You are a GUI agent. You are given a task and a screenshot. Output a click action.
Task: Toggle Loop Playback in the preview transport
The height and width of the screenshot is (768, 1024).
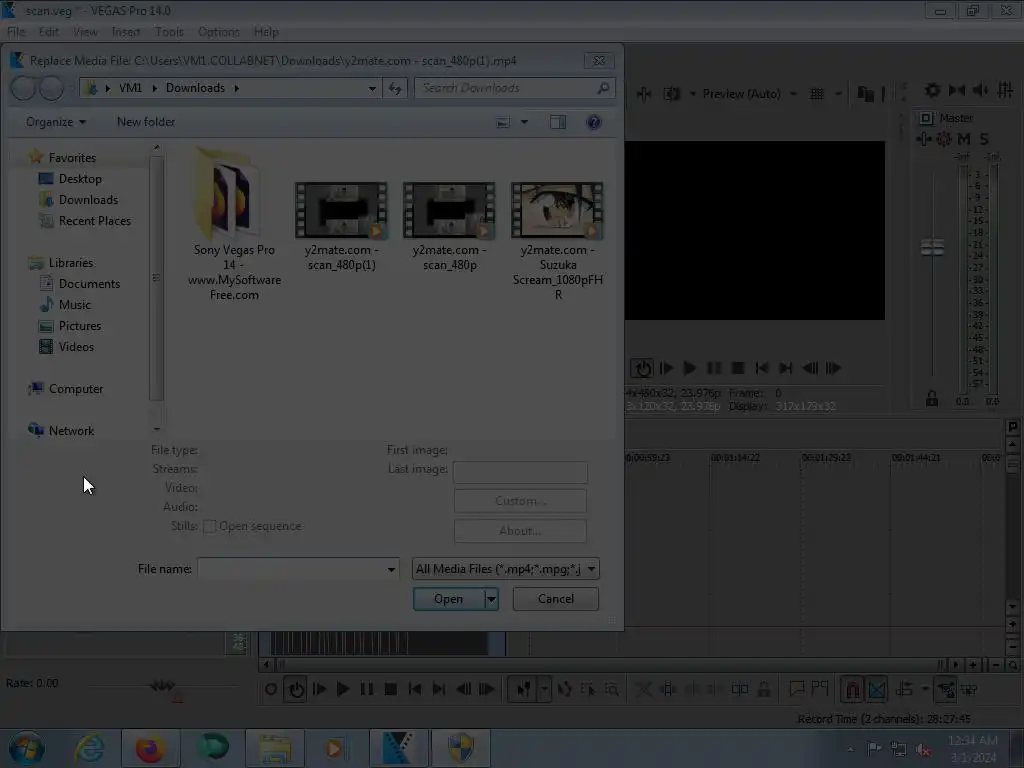(642, 368)
